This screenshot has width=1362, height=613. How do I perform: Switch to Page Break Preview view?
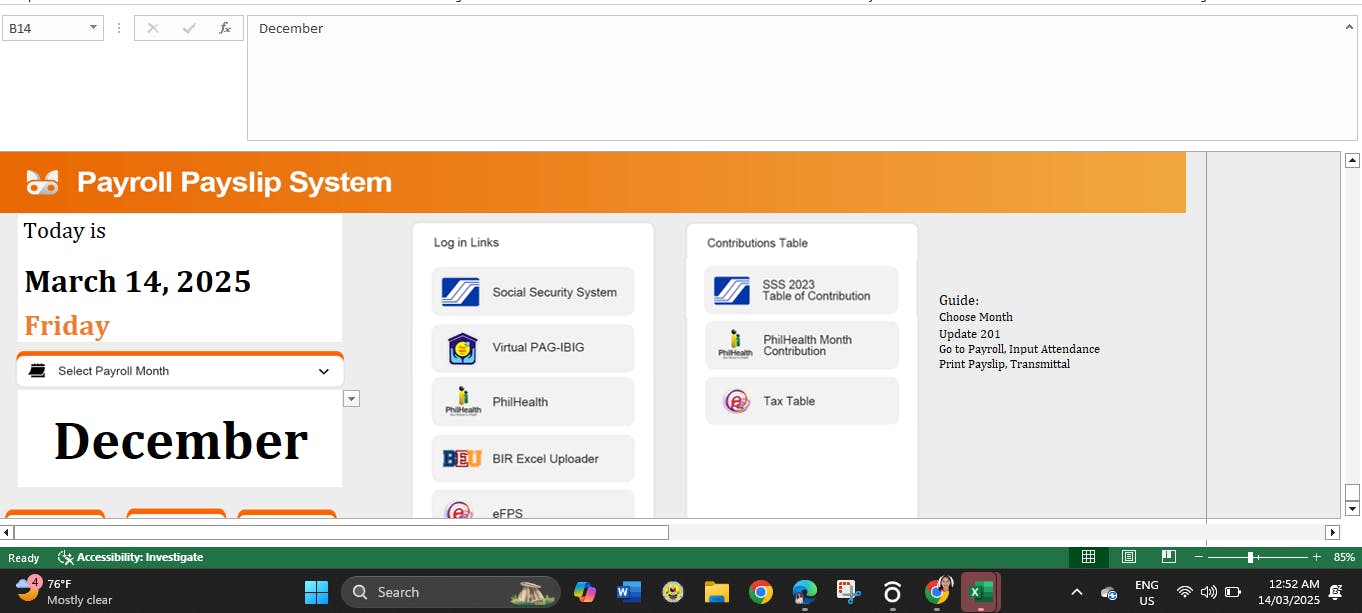(x=1168, y=557)
